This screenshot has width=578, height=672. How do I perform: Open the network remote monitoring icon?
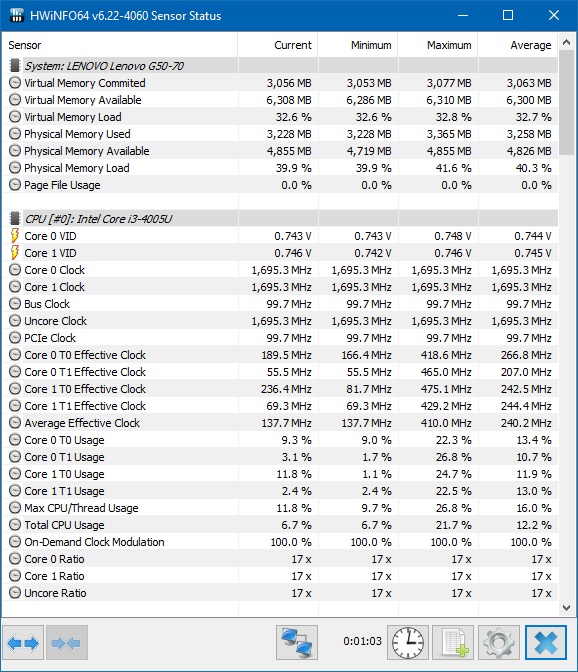(x=297, y=642)
